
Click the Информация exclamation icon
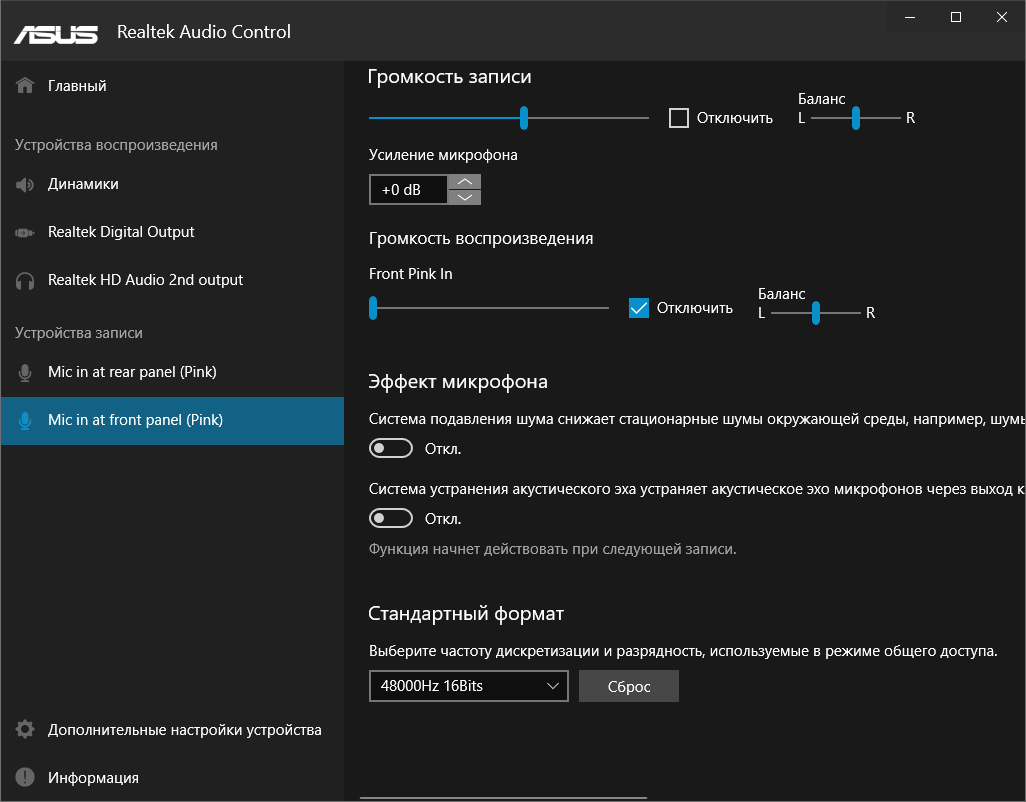click(x=25, y=778)
